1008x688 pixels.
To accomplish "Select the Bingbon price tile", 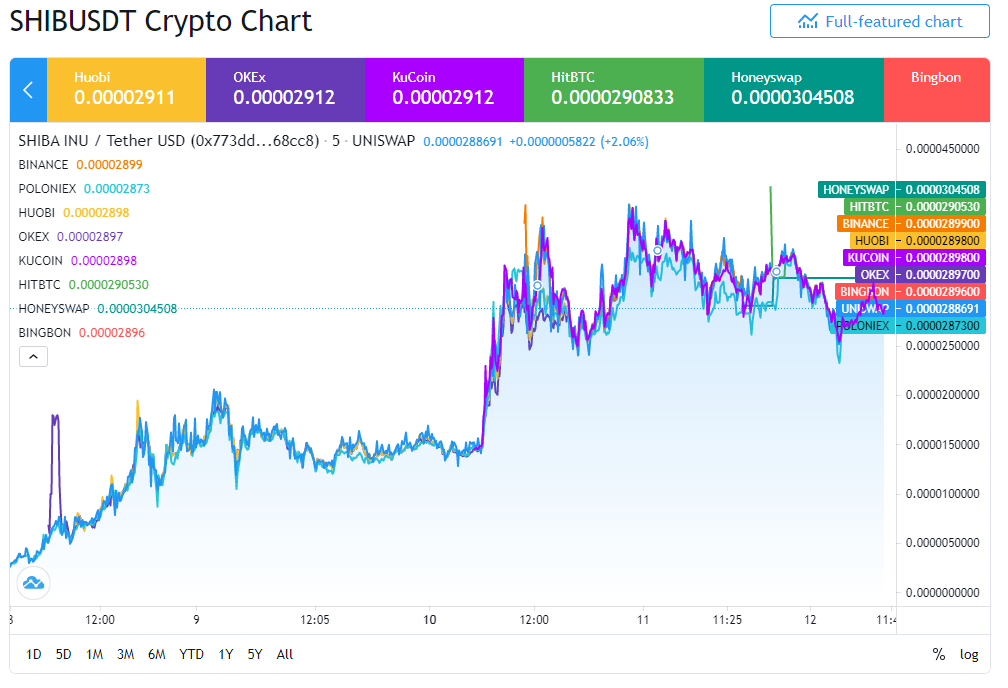I will (x=937, y=90).
